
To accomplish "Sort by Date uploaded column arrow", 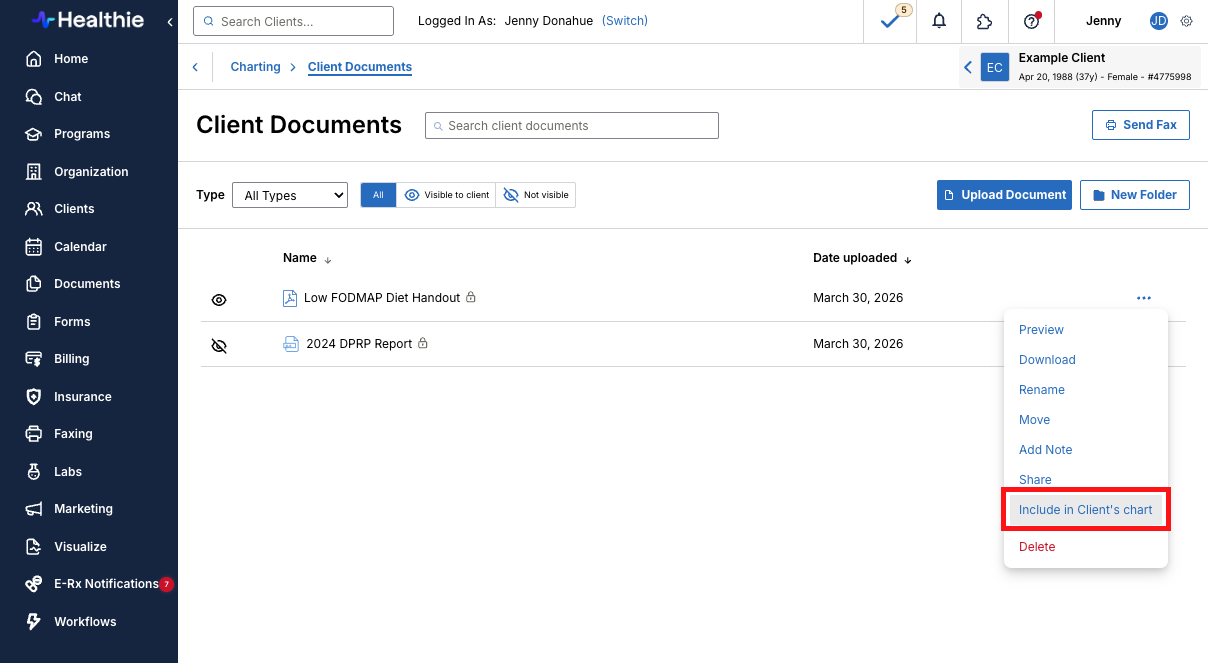I will click(908, 259).
